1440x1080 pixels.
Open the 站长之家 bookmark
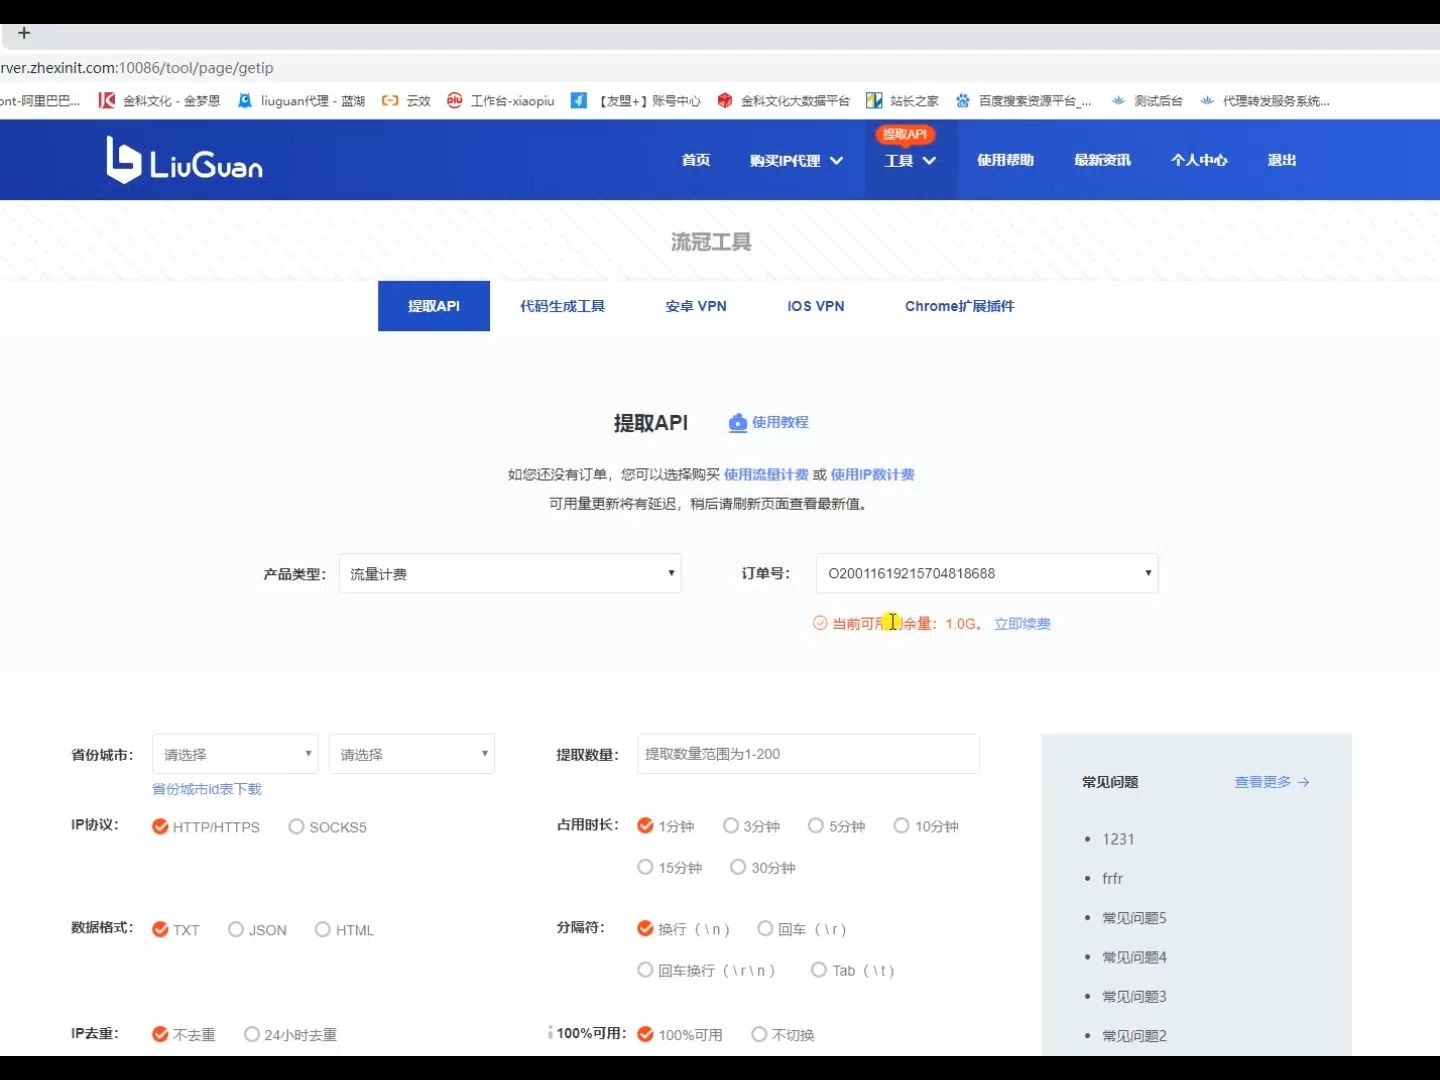[x=902, y=101]
